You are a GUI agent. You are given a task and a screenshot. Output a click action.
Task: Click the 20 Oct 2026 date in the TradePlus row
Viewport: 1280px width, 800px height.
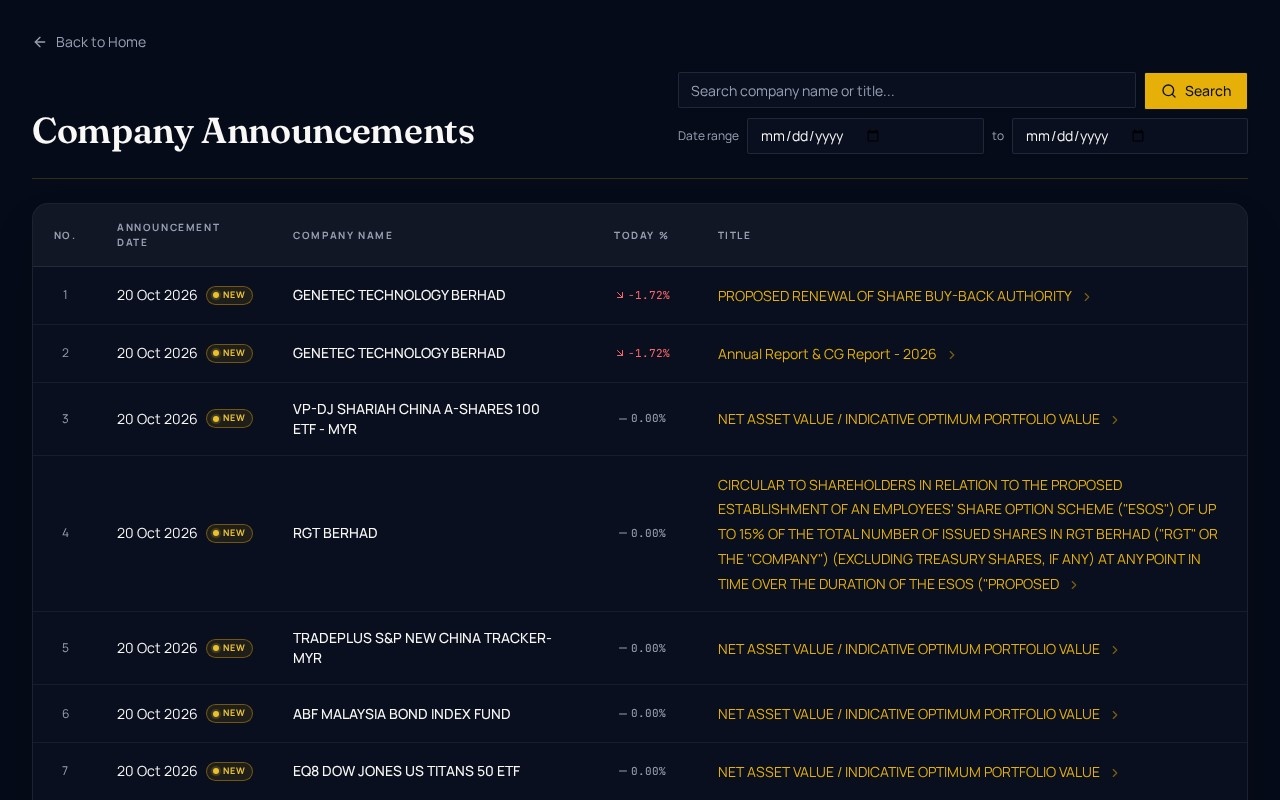tap(157, 648)
